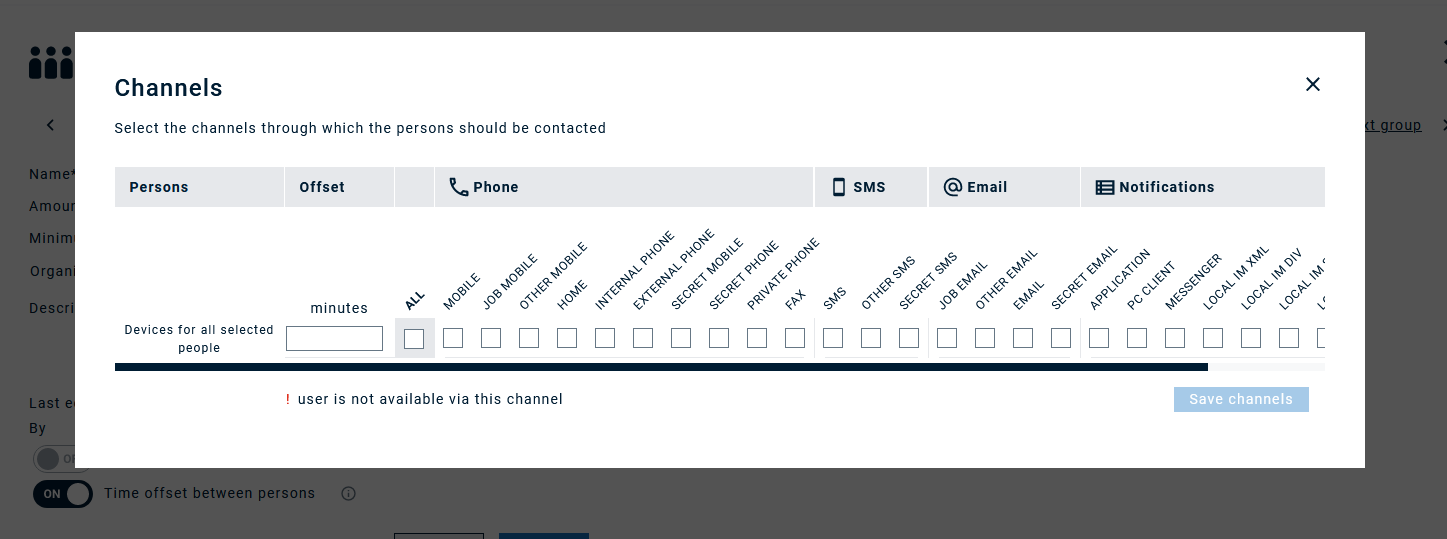Select the HOME phone checkbox
1447x539 pixels.
567,338
